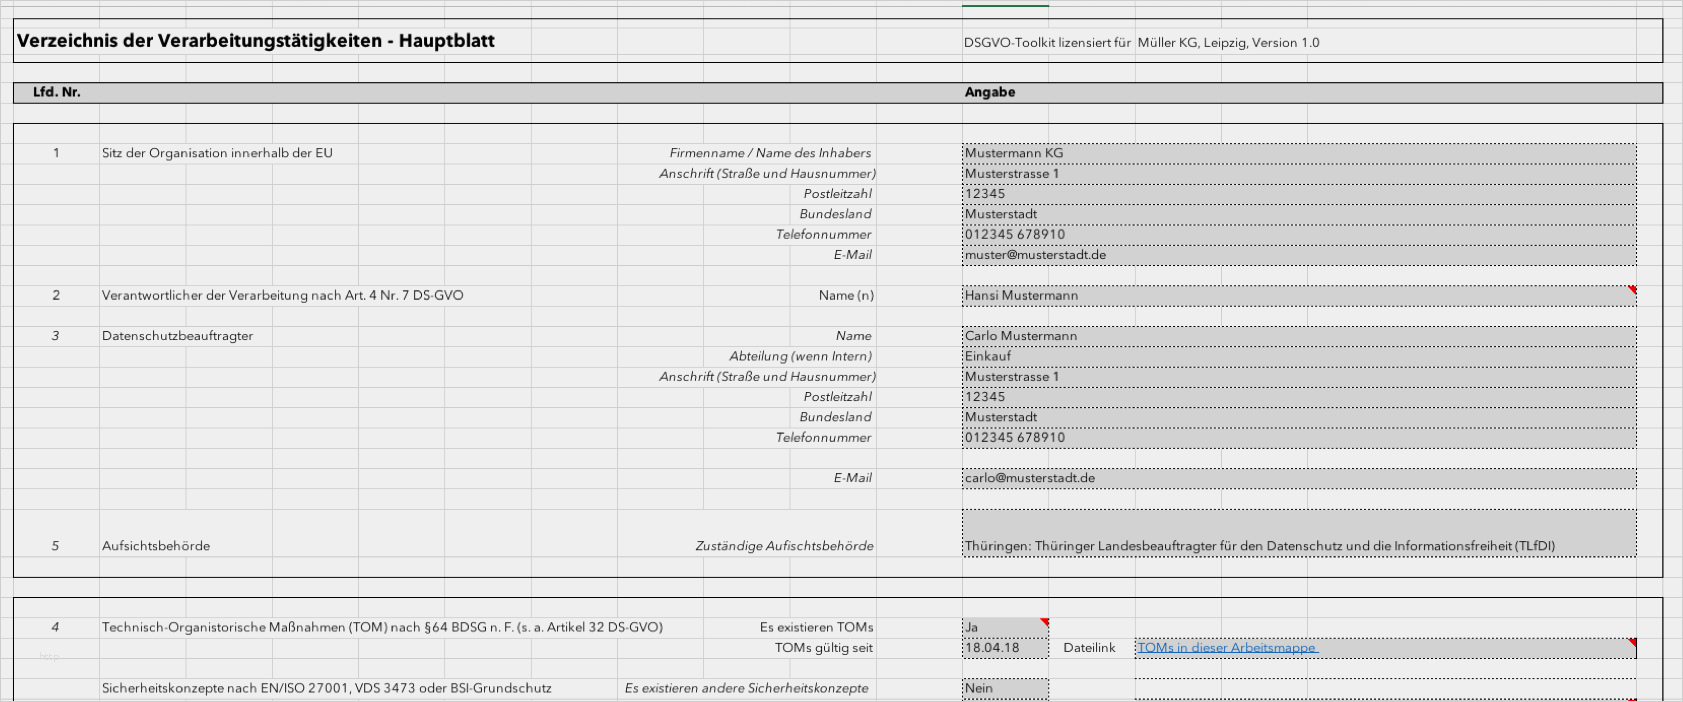Click red comment marker on the "Ja" cell
Image resolution: width=1683 pixels, height=702 pixels.
coord(1045,622)
